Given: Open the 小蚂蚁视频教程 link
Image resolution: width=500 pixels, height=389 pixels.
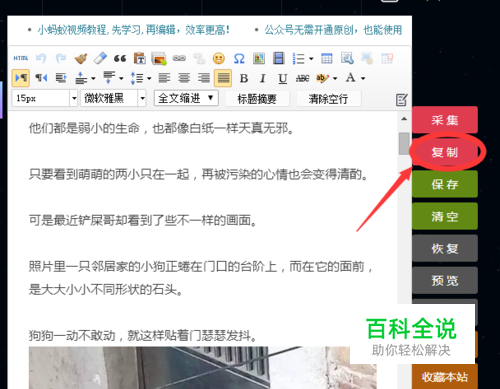Looking at the screenshot, I should (x=133, y=30).
